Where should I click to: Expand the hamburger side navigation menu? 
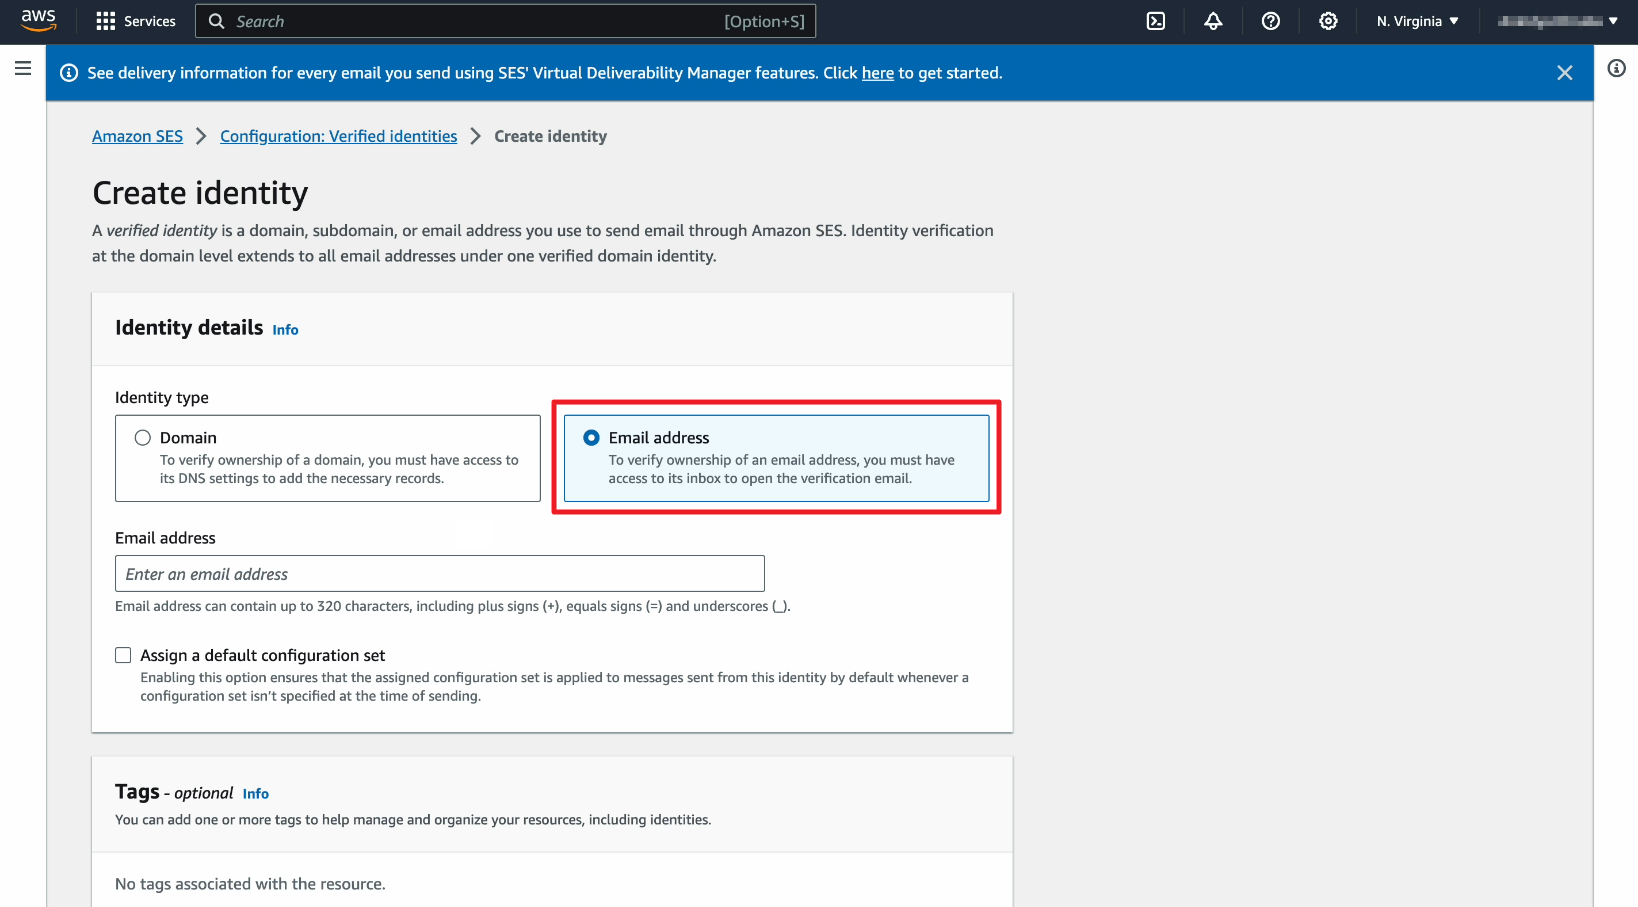[23, 68]
